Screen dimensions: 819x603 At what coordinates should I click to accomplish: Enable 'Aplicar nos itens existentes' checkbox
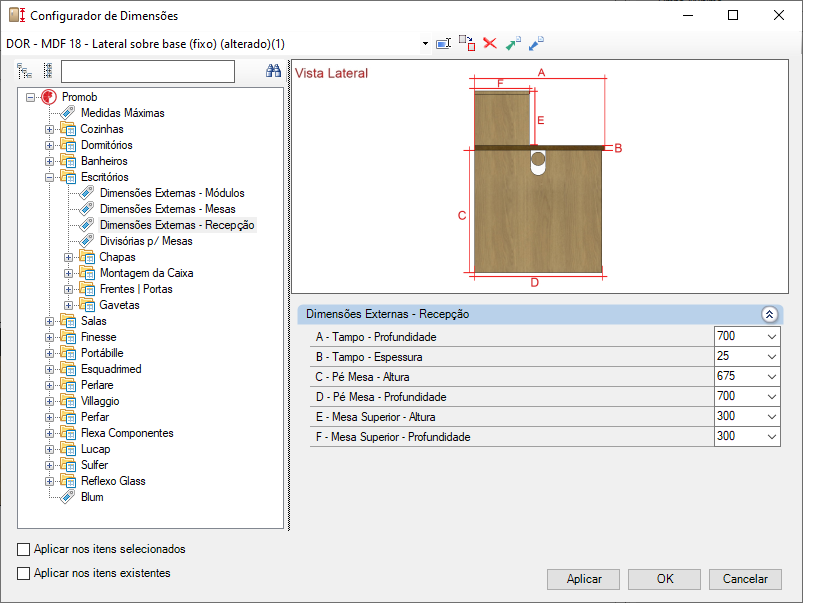point(24,573)
